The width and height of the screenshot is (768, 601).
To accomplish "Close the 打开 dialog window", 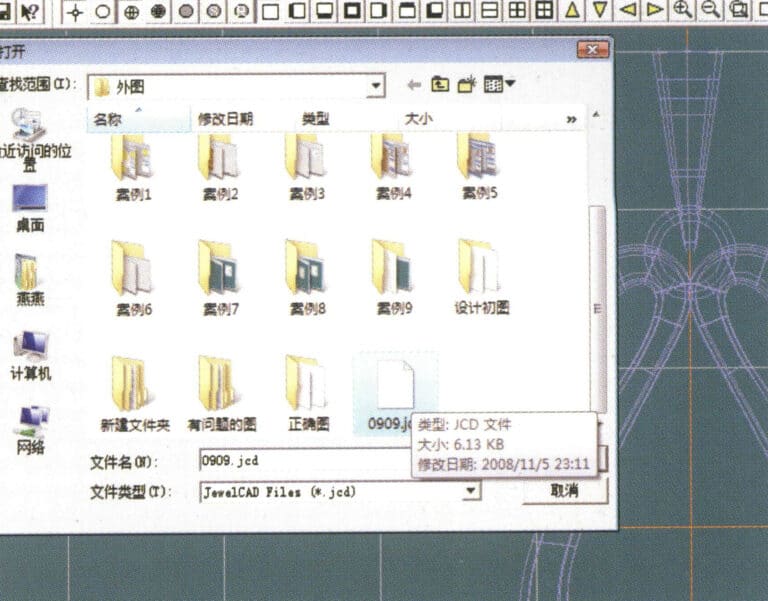I will point(592,49).
